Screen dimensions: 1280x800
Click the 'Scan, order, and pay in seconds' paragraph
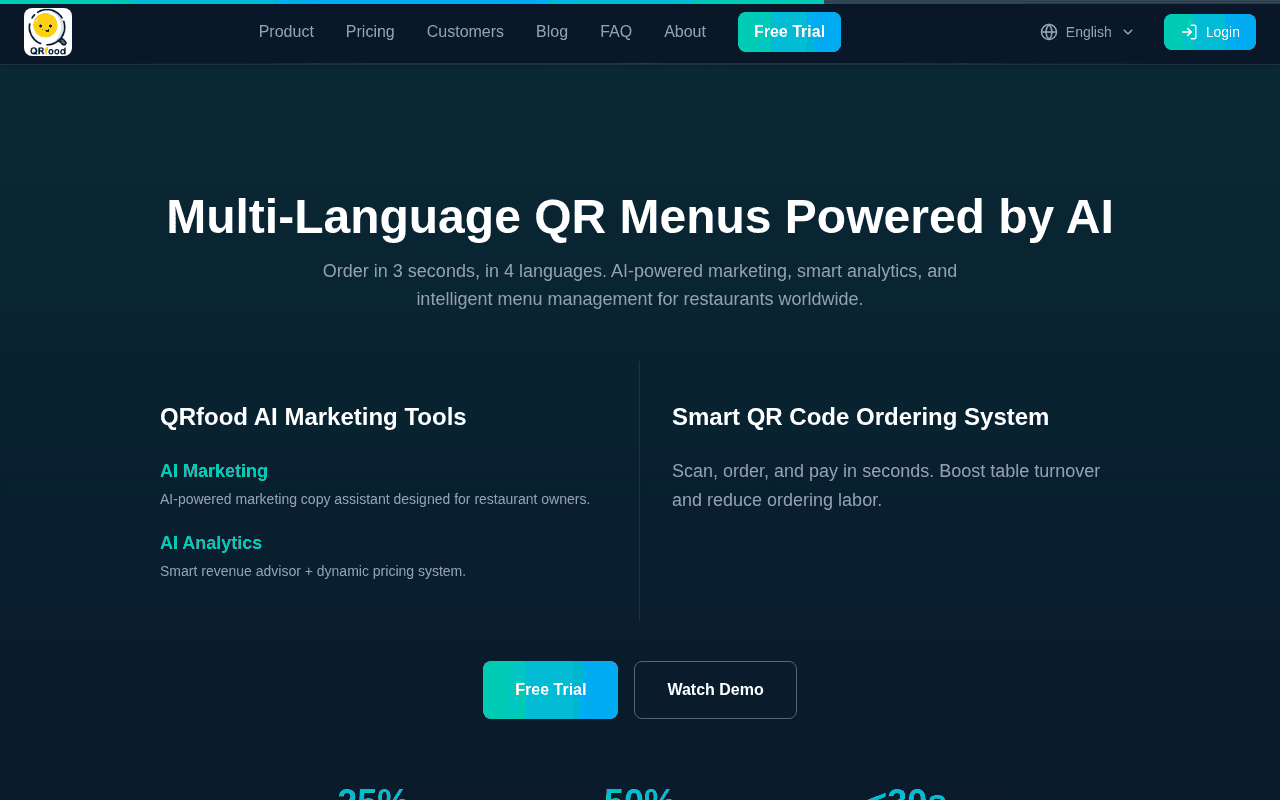pos(886,485)
